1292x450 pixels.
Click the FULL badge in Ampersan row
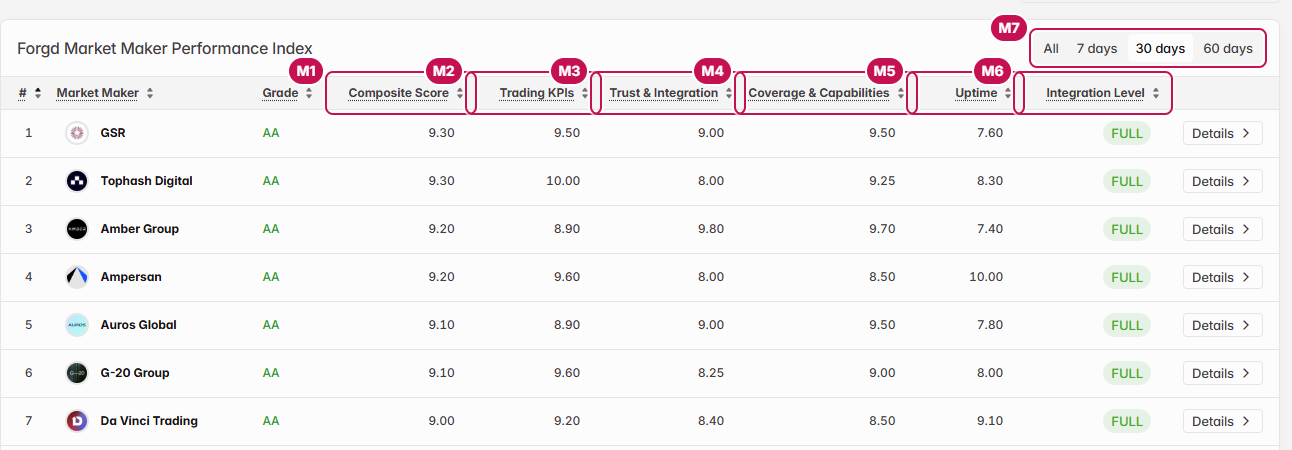[1127, 277]
